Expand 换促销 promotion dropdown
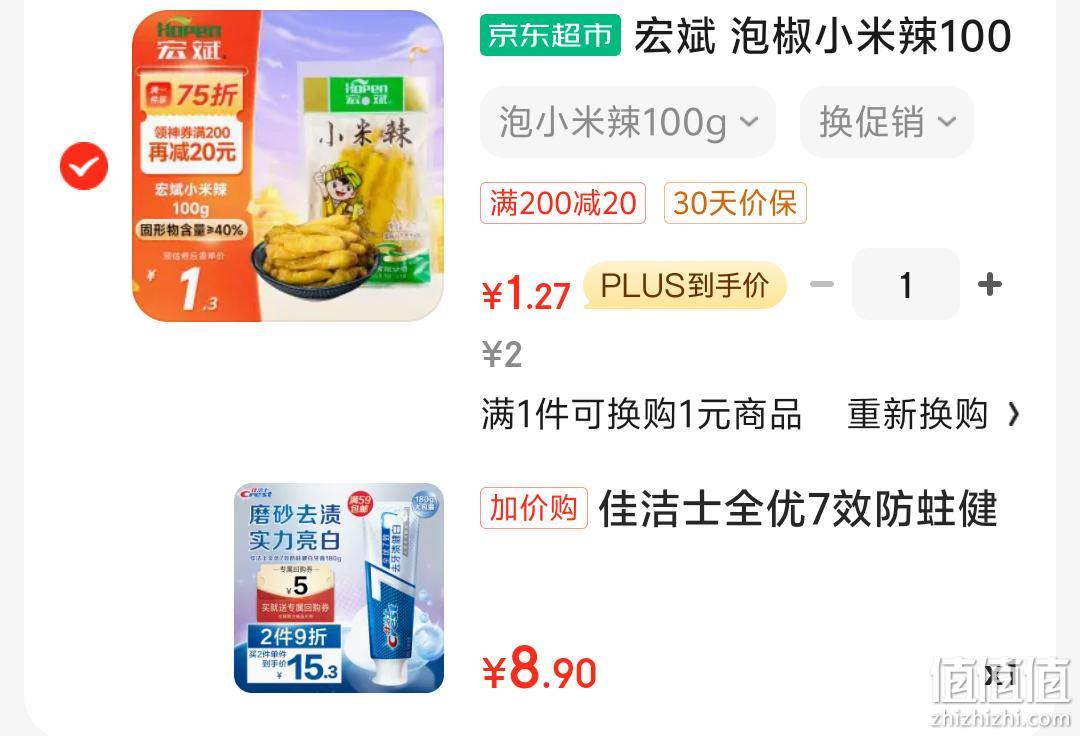Screen dimensions: 1080x736 pos(886,122)
